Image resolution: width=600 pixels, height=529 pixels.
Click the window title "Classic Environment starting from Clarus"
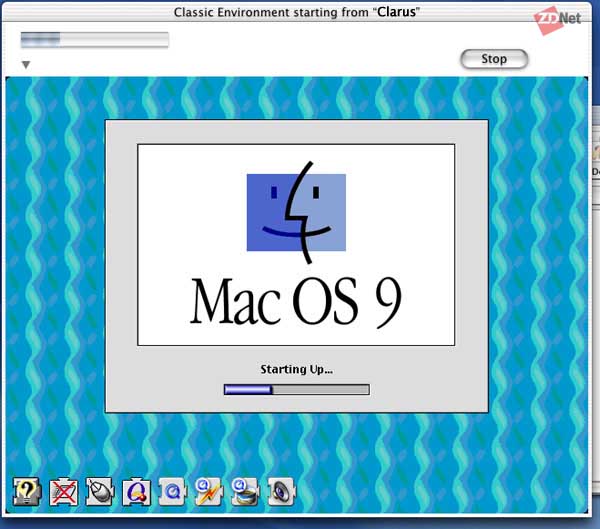(x=297, y=12)
